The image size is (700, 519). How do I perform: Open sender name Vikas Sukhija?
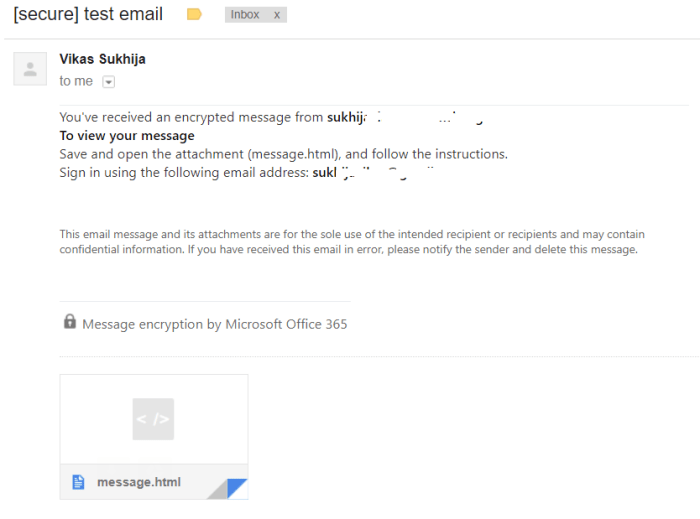coord(102,59)
